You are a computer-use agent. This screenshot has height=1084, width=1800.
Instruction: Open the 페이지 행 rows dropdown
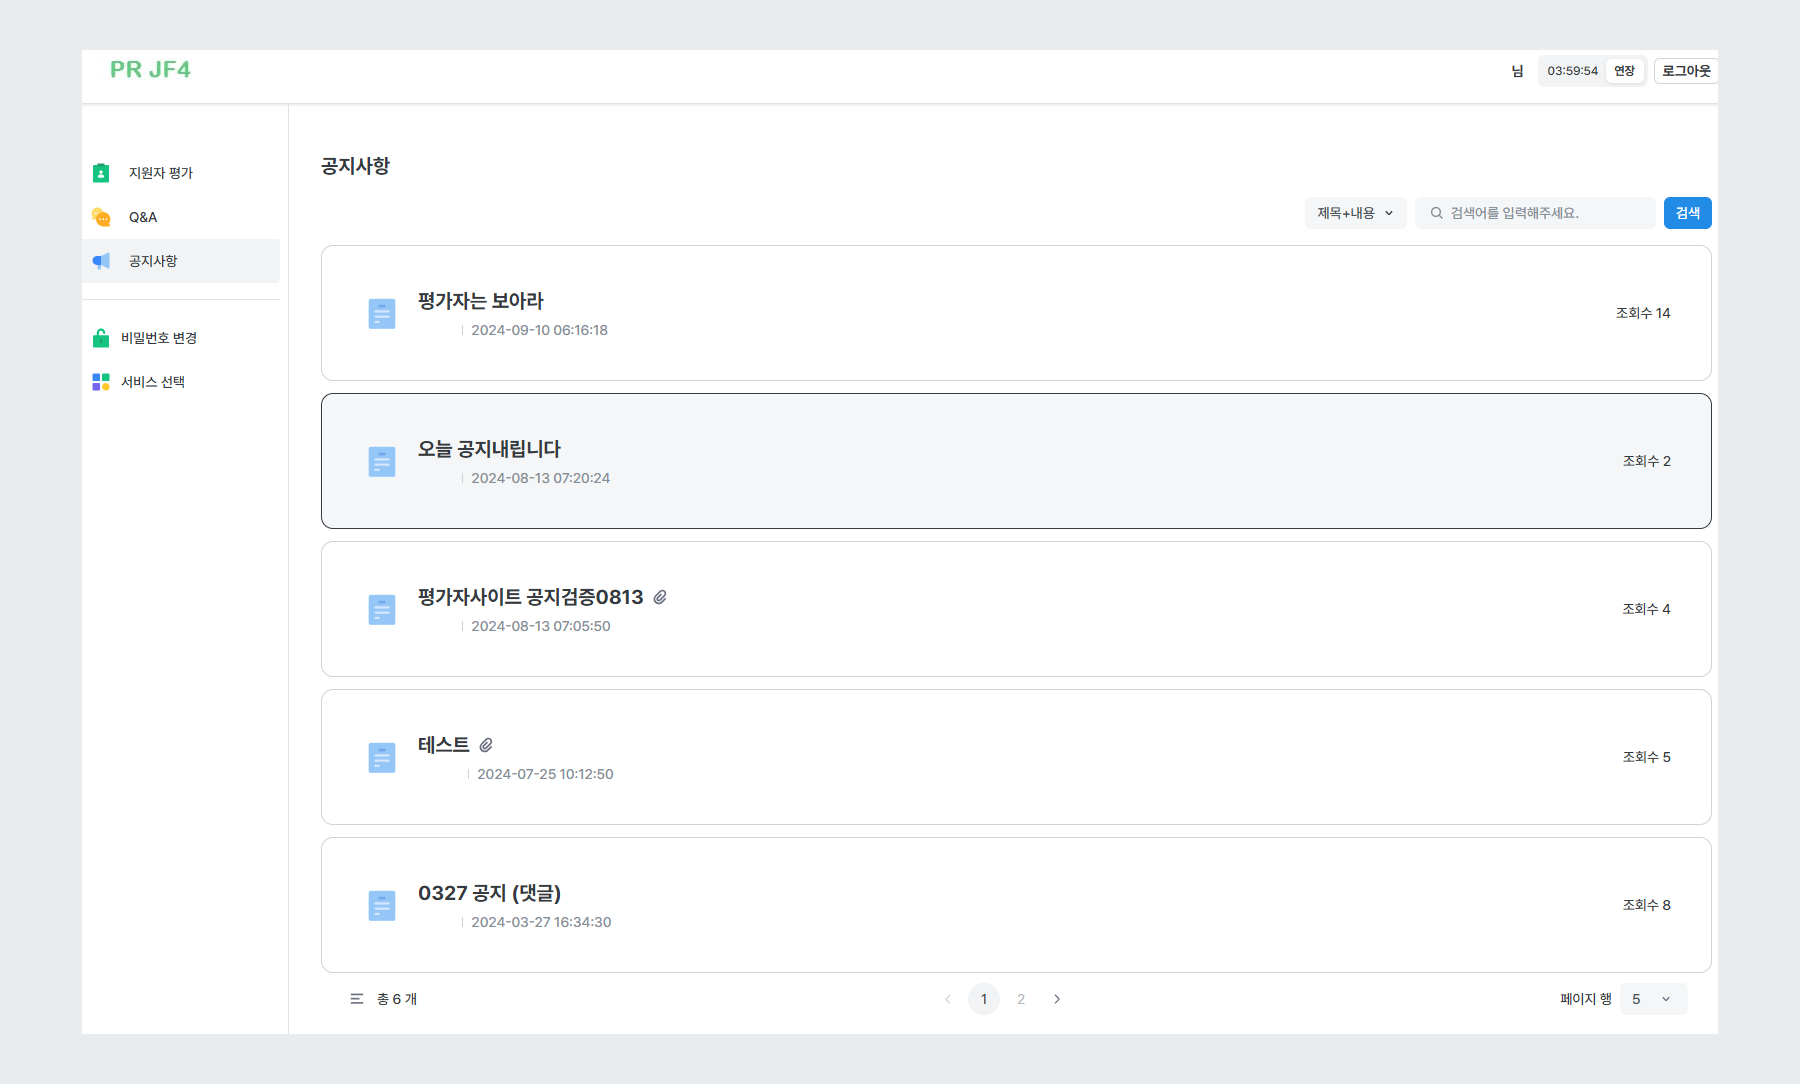pos(1653,999)
